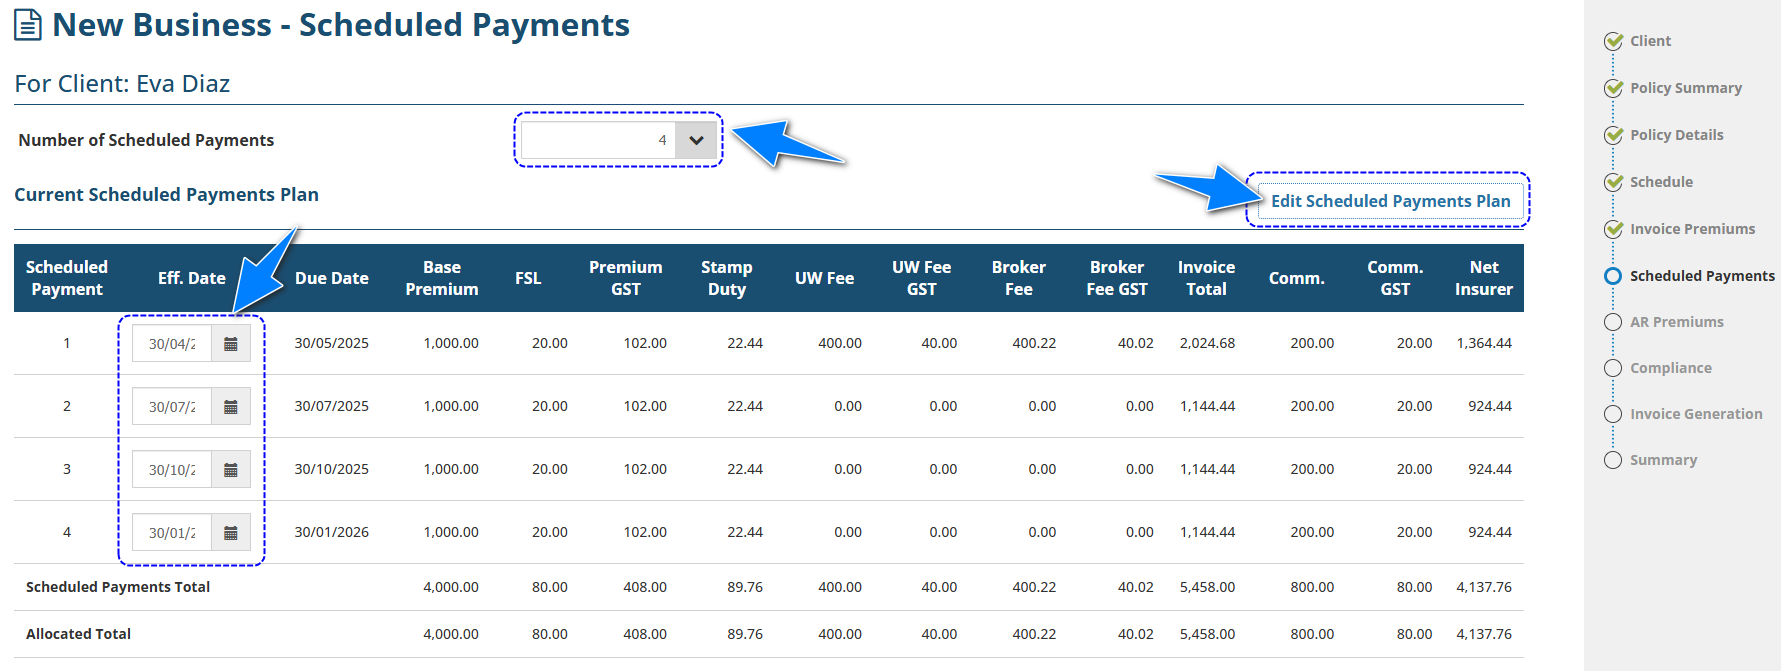Viewport: 1781px width, 671px height.
Task: Expand Number of Scheduled Payments dropdown arrow
Action: pos(696,140)
